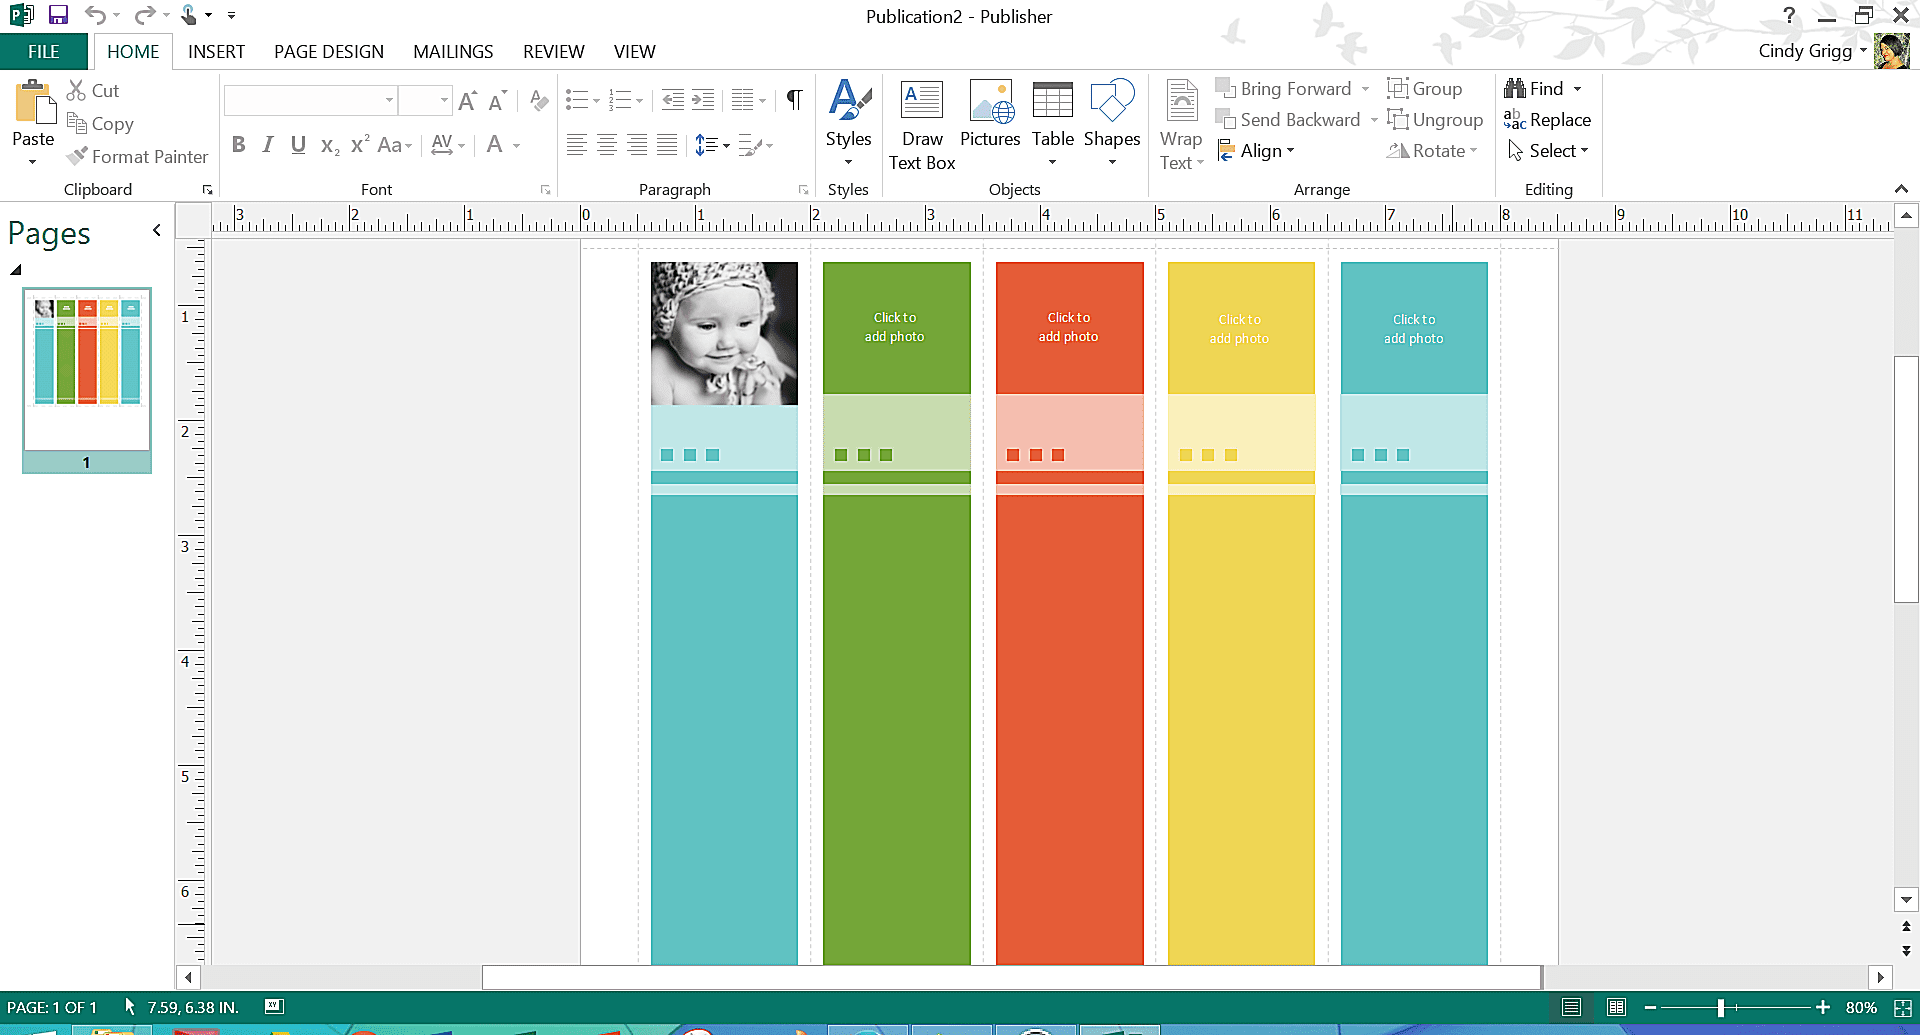The image size is (1920, 1035).
Task: Fit whole page using the zoom icon
Action: coord(1903,1008)
